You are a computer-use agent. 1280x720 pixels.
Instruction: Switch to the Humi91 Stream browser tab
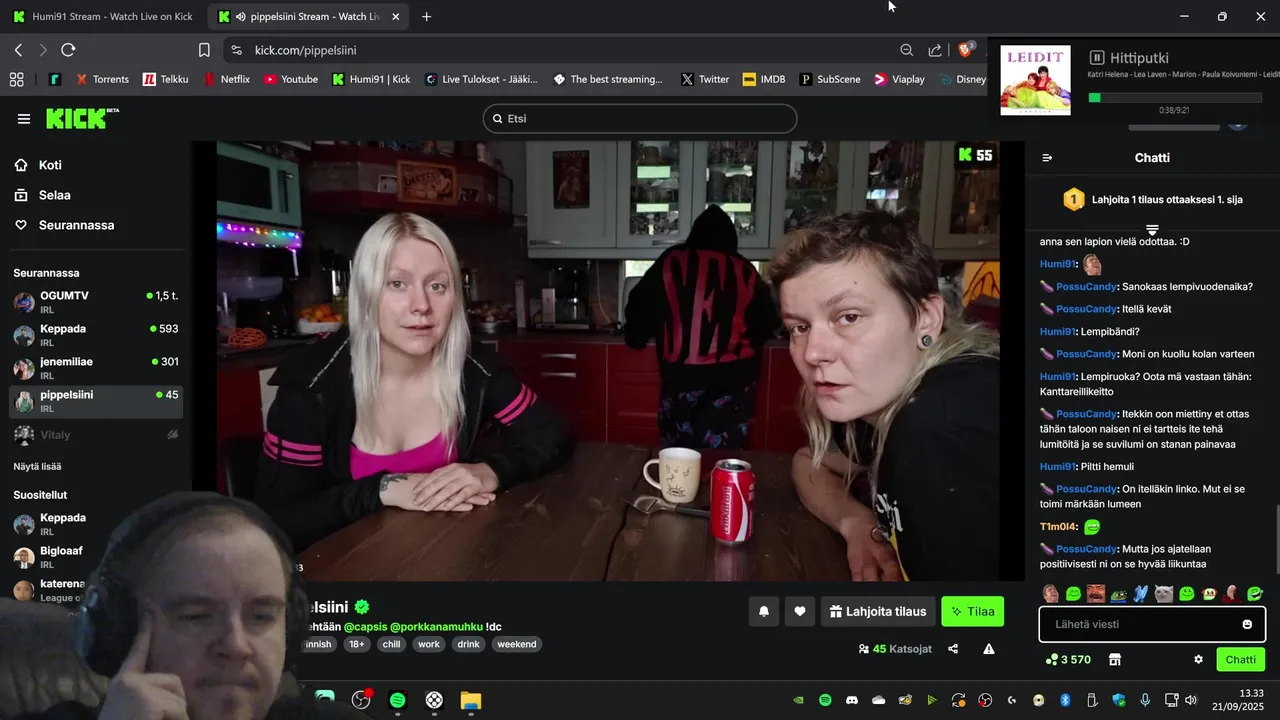[x=102, y=17]
